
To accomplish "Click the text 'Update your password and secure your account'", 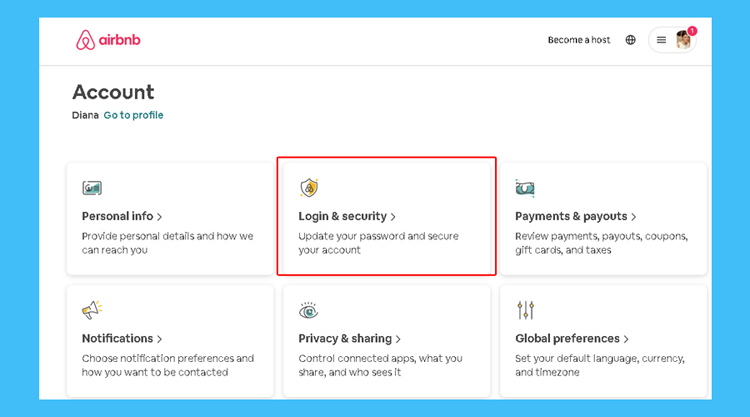I will click(x=378, y=243).
